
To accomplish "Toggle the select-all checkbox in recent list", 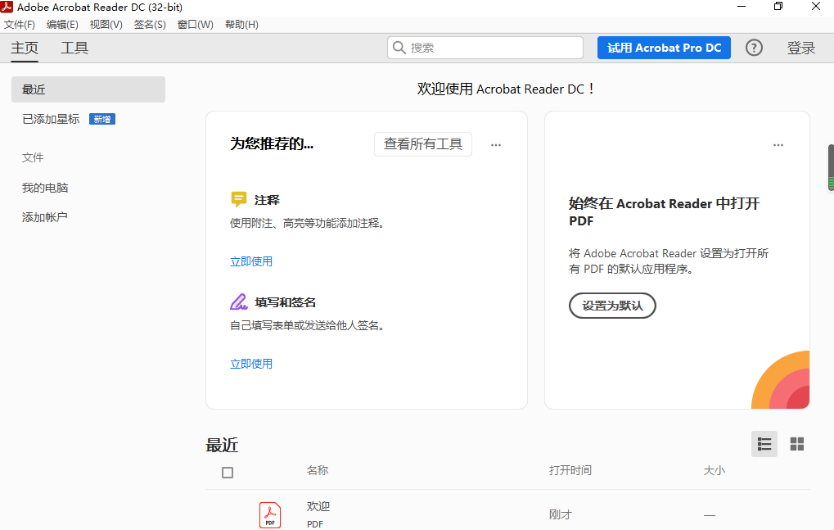I will [227, 472].
